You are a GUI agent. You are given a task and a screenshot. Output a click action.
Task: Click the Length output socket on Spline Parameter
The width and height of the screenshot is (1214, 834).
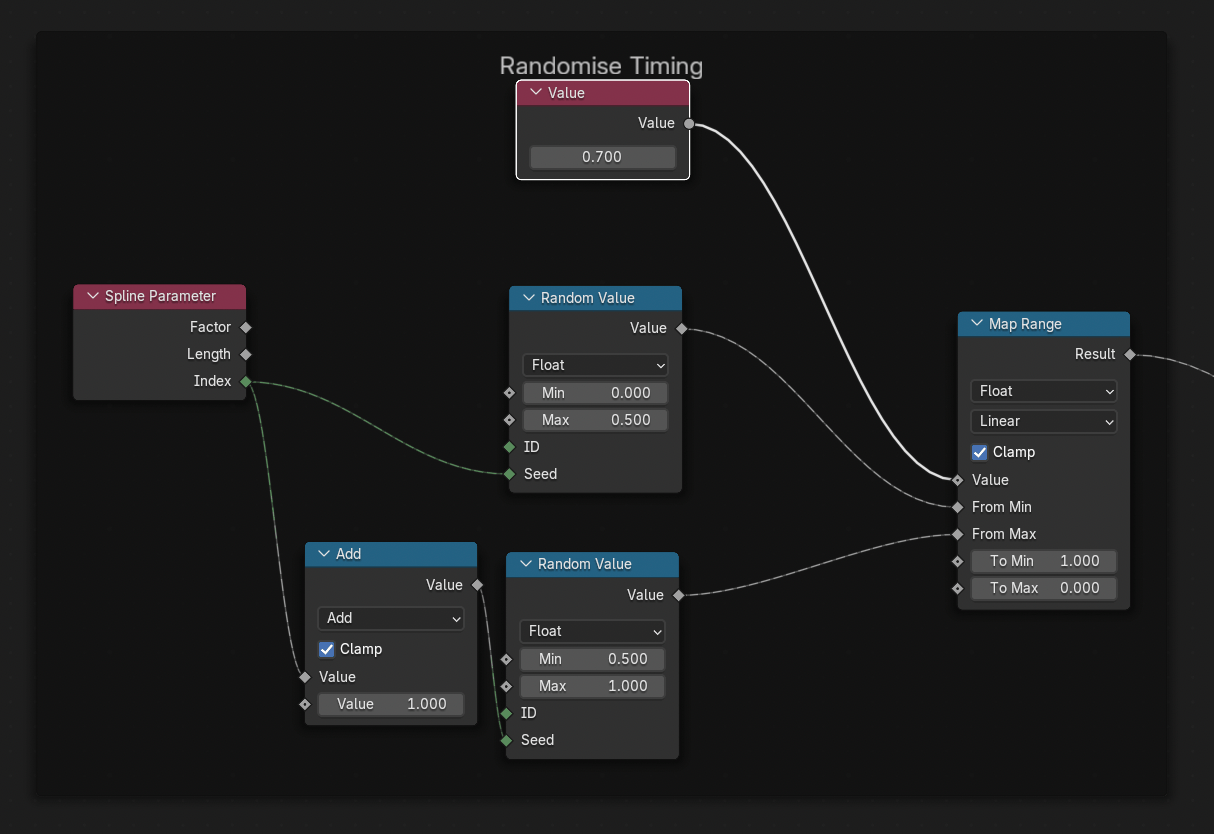coord(245,354)
